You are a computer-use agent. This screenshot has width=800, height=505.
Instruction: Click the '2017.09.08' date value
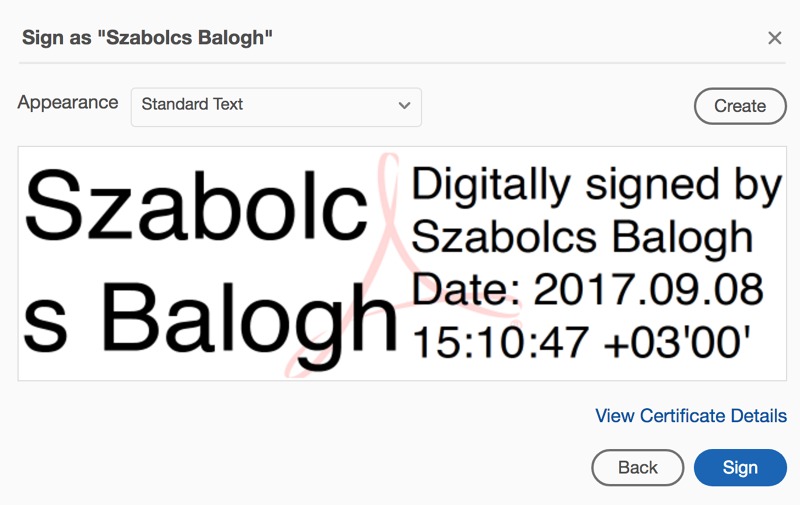[x=649, y=290]
